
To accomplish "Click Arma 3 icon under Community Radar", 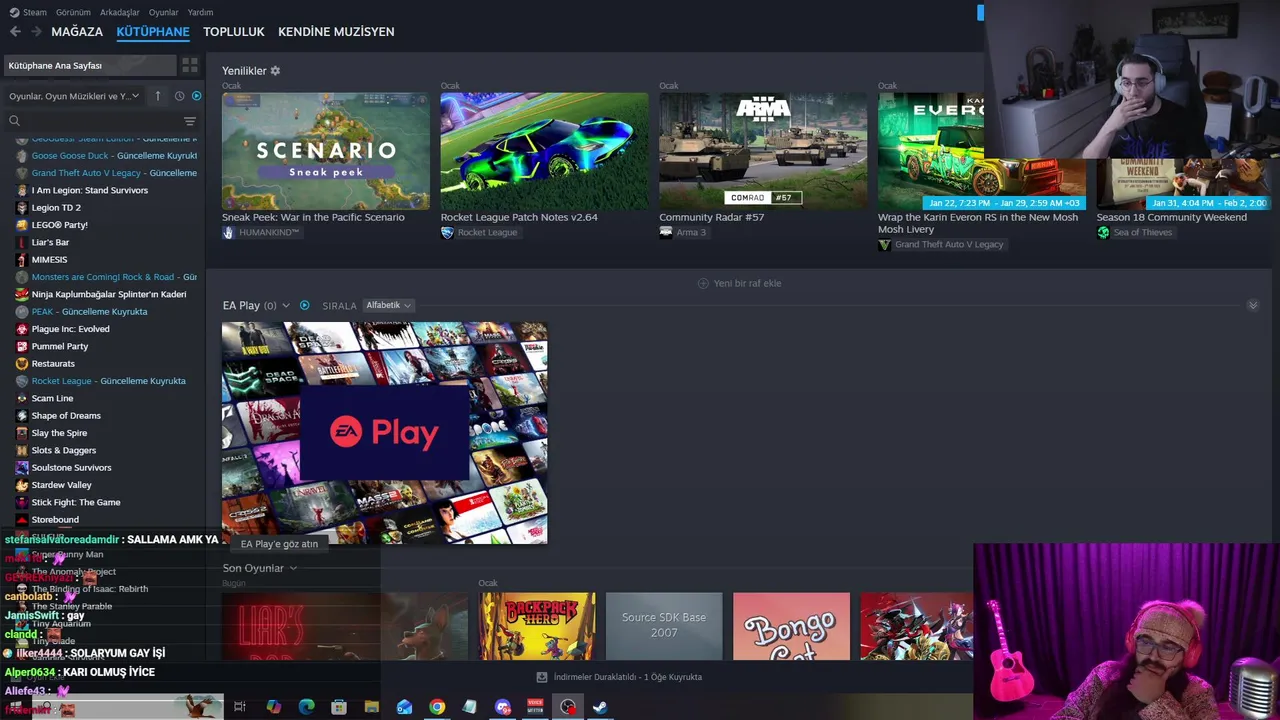I will tap(666, 232).
